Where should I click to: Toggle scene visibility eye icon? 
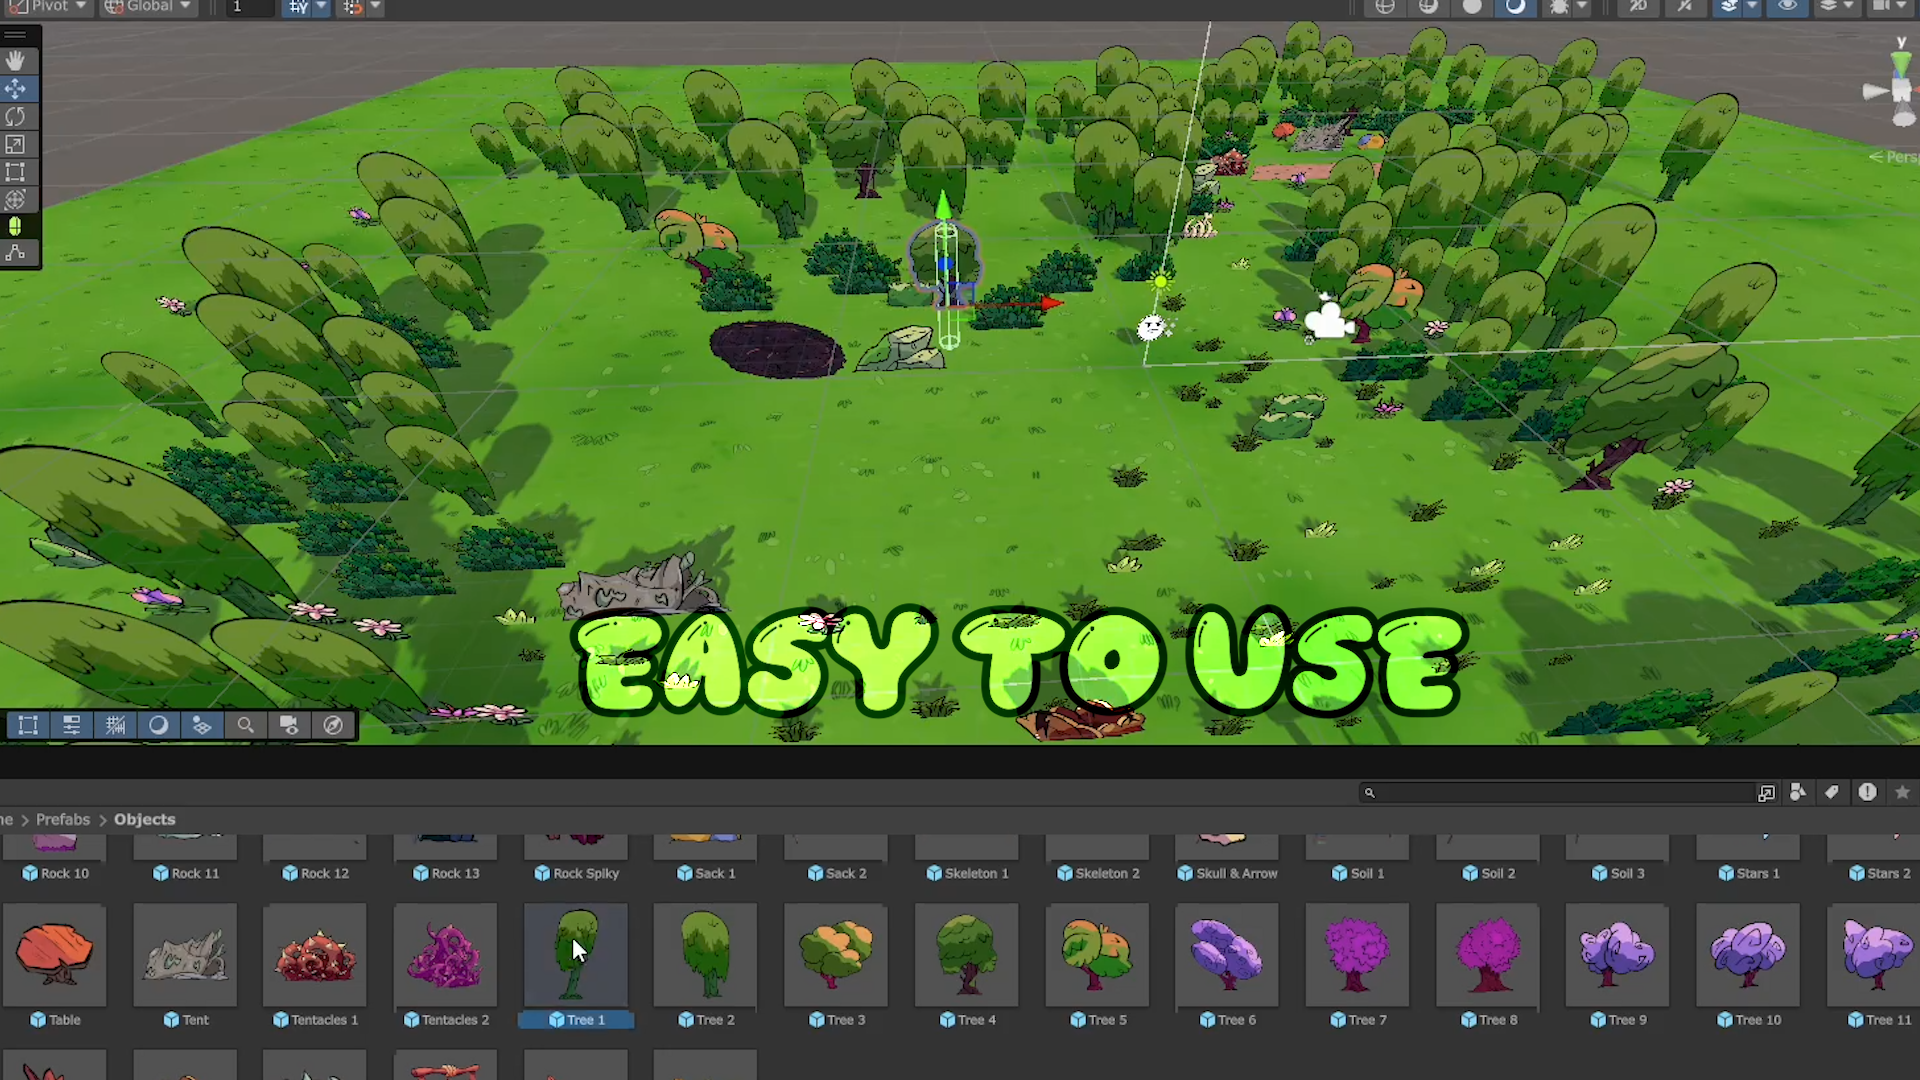click(1787, 7)
